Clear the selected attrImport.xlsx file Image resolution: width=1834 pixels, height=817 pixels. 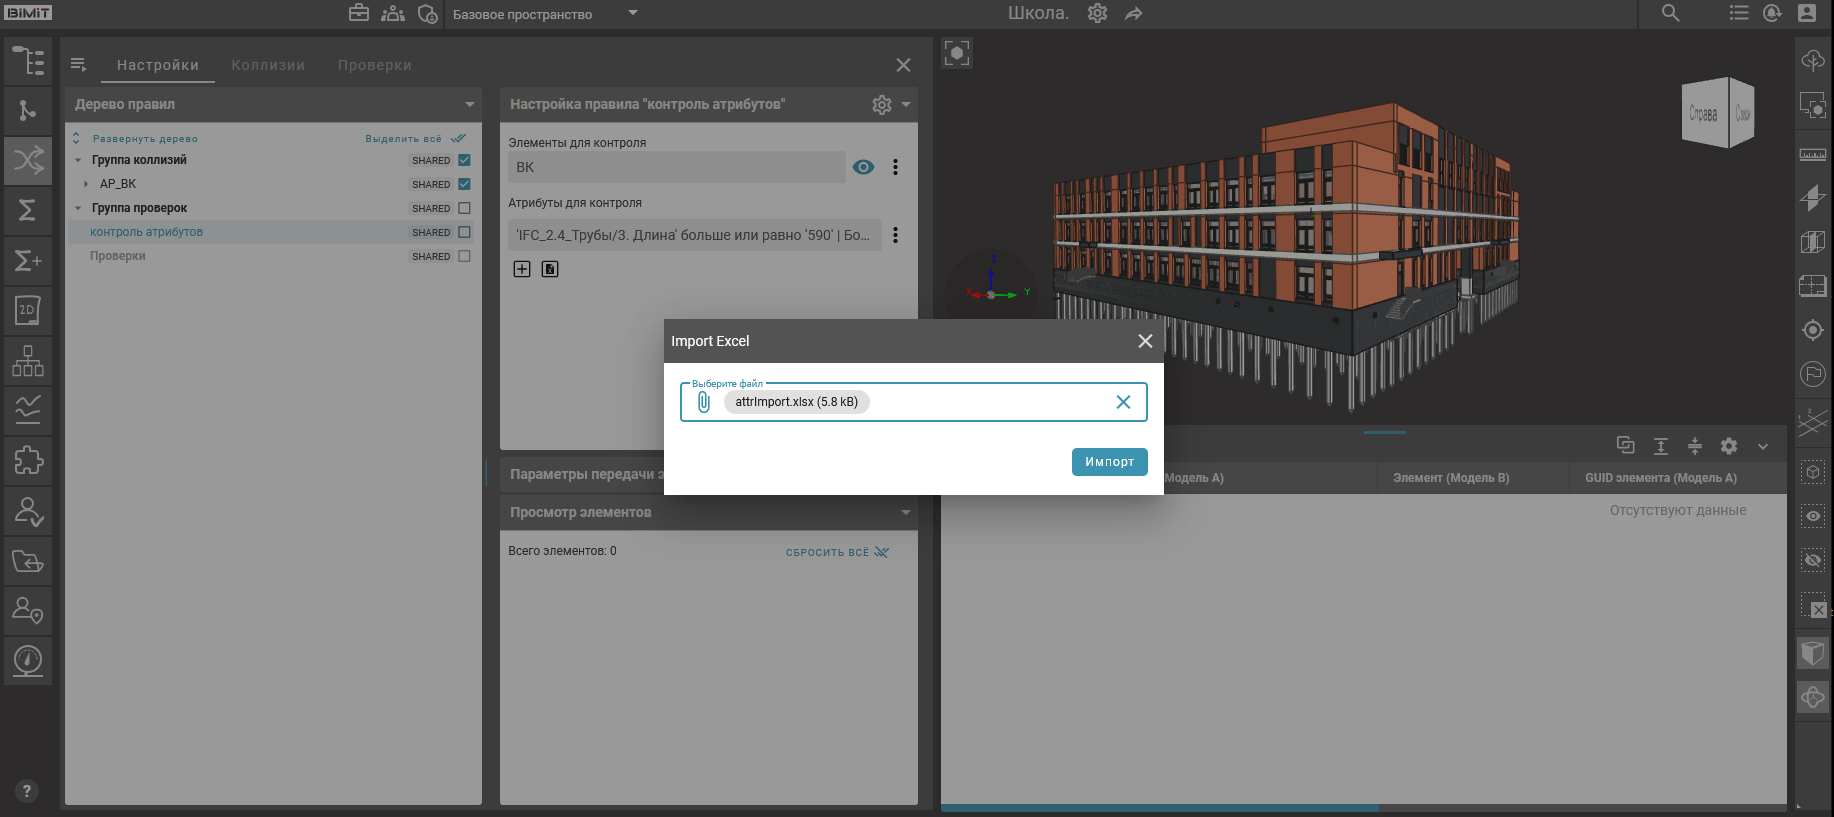point(1123,402)
